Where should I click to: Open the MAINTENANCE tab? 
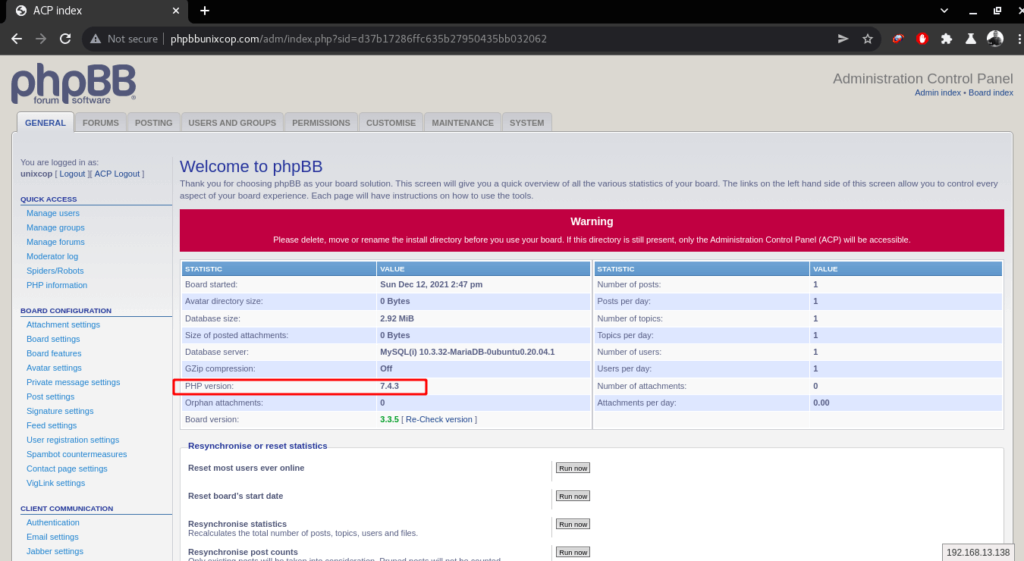pyautogui.click(x=462, y=123)
